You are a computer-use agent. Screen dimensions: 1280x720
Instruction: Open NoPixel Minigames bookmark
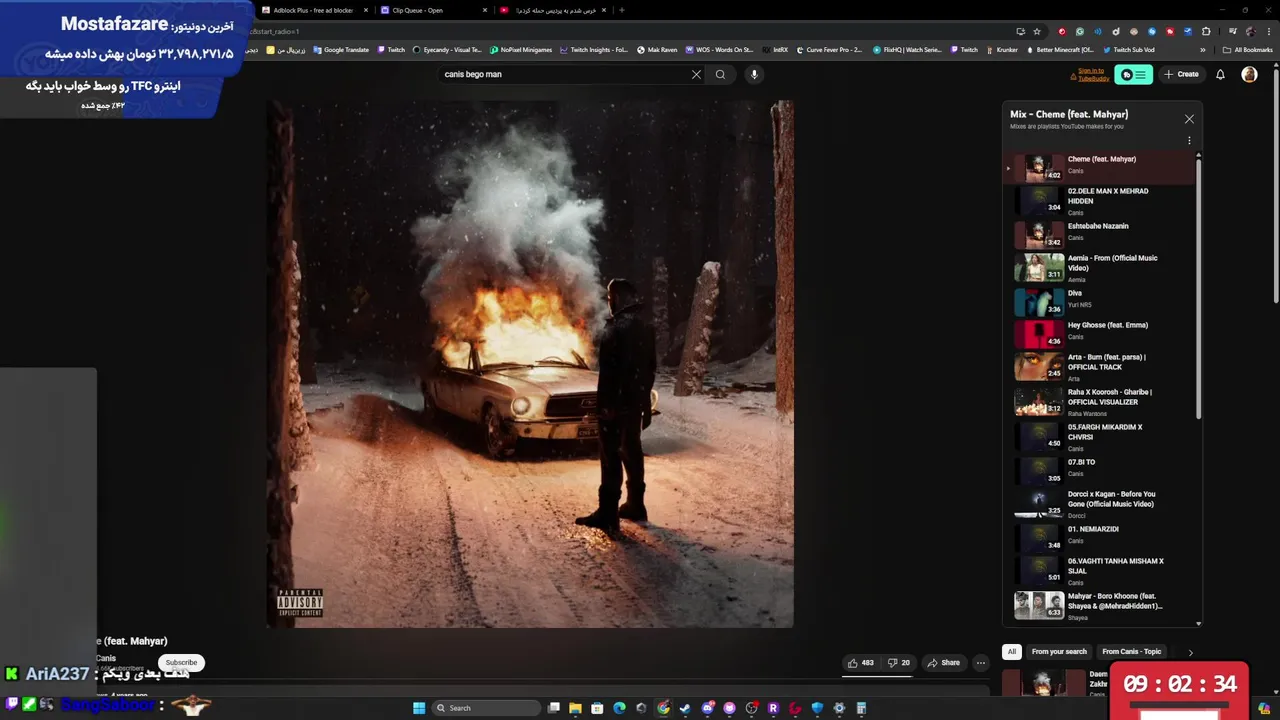click(520, 50)
